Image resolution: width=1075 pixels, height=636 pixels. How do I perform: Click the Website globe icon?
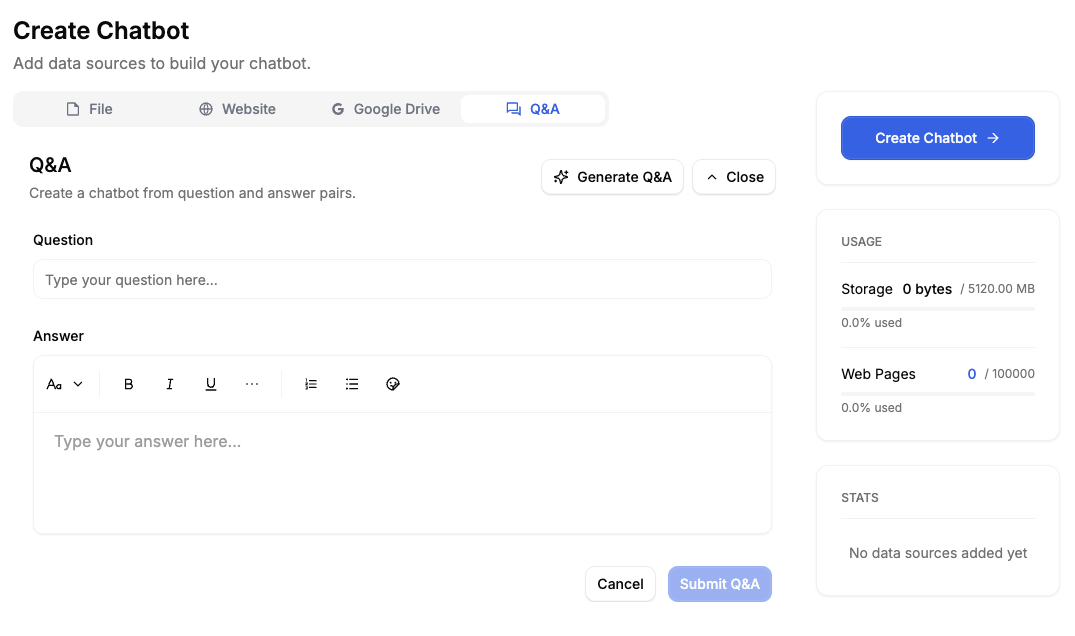[x=206, y=108]
